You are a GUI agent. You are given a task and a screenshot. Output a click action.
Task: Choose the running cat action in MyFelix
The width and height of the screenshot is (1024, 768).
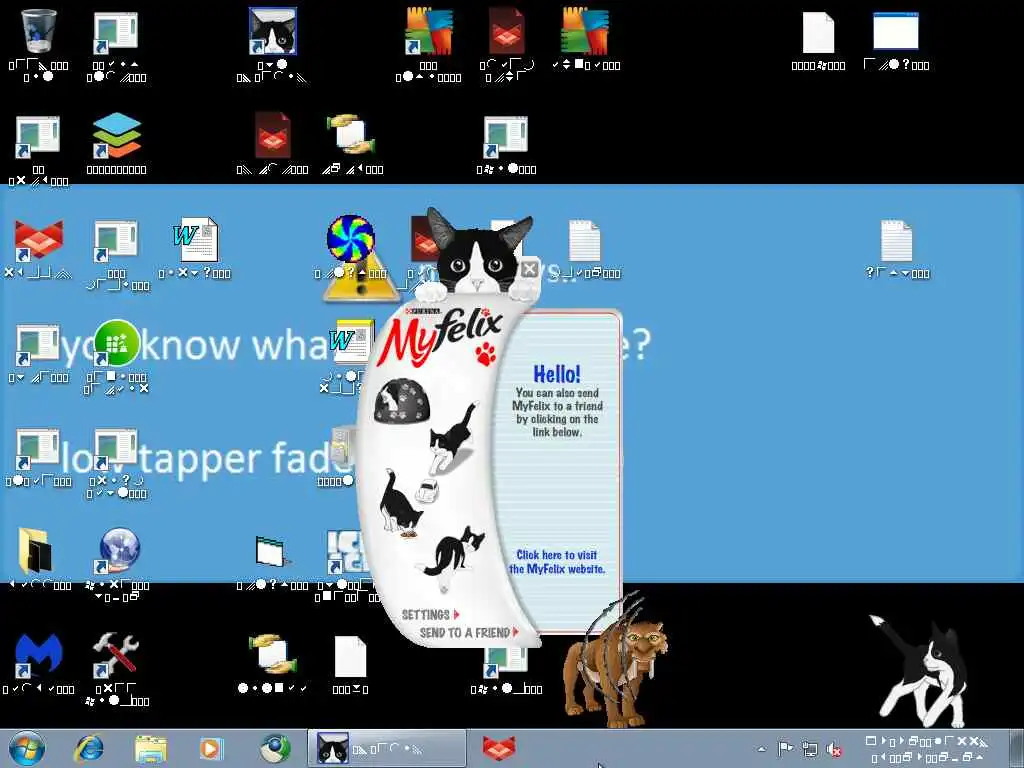455,438
